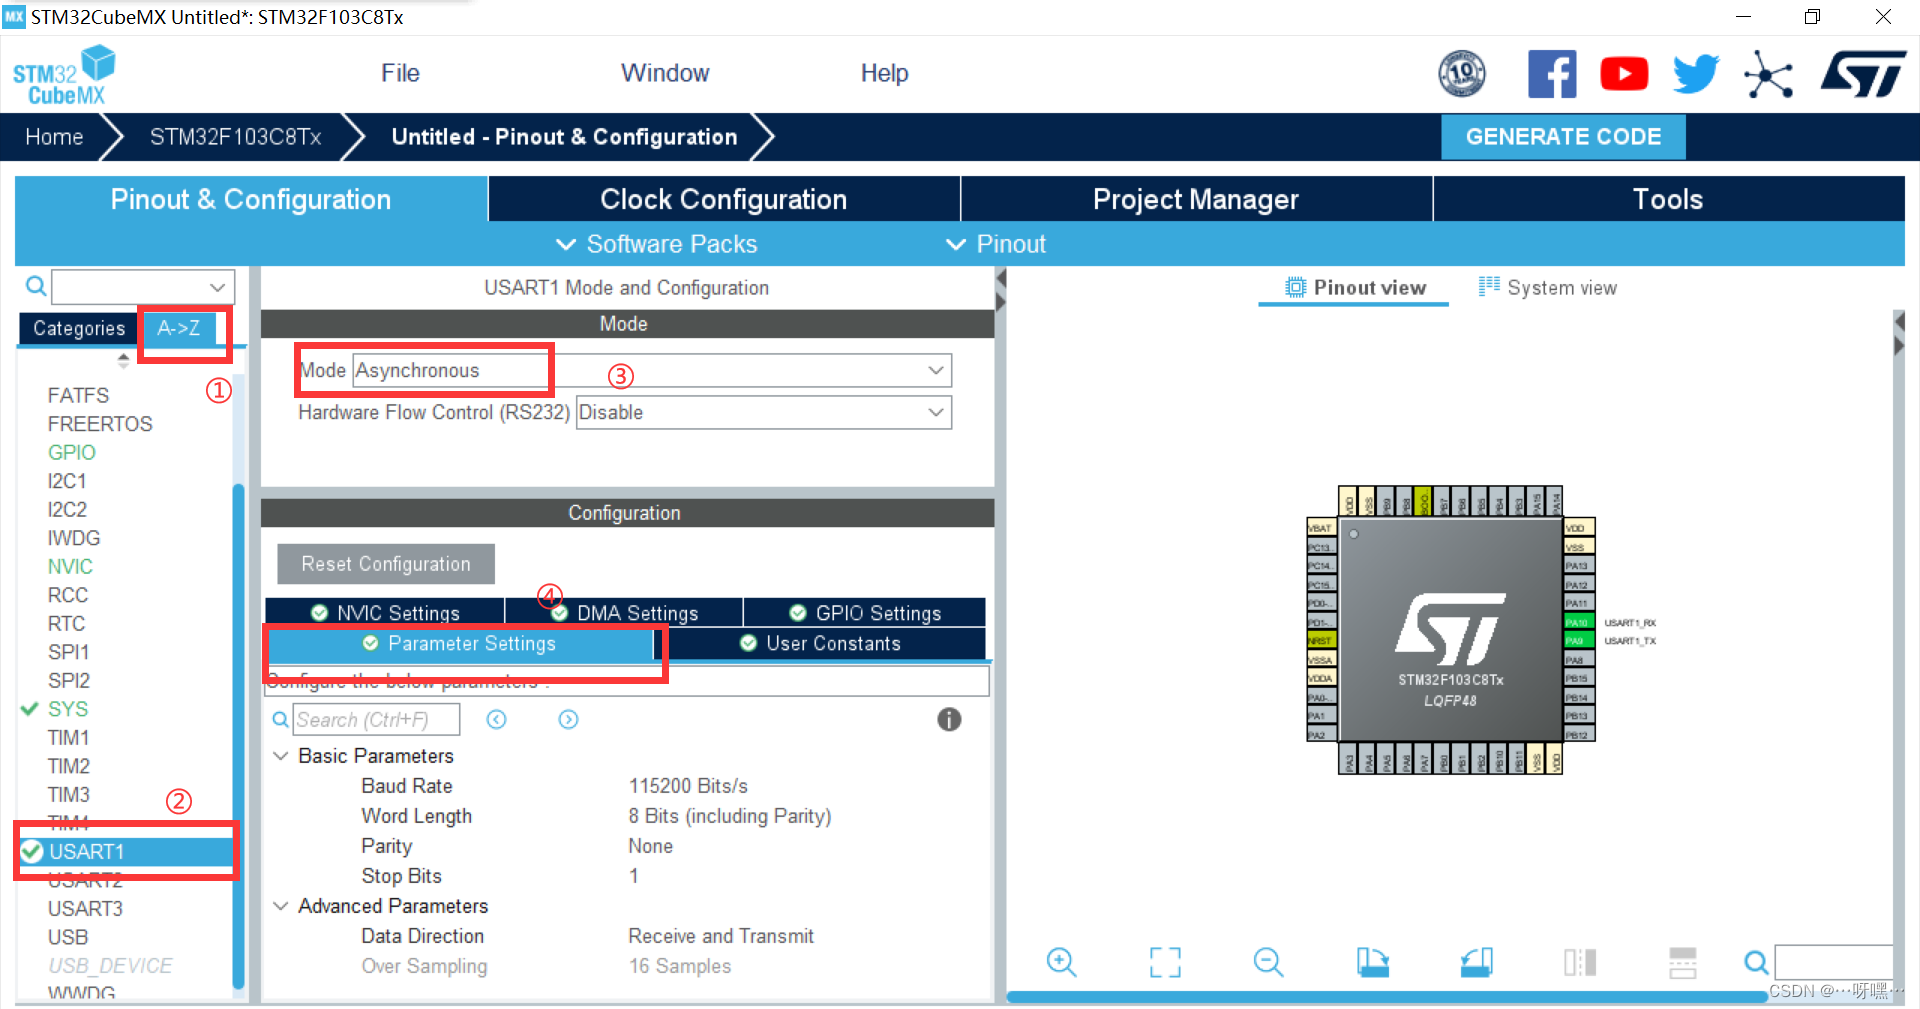Select GPIO in the peripheral list
The height and width of the screenshot is (1009, 1920).
[x=72, y=452]
